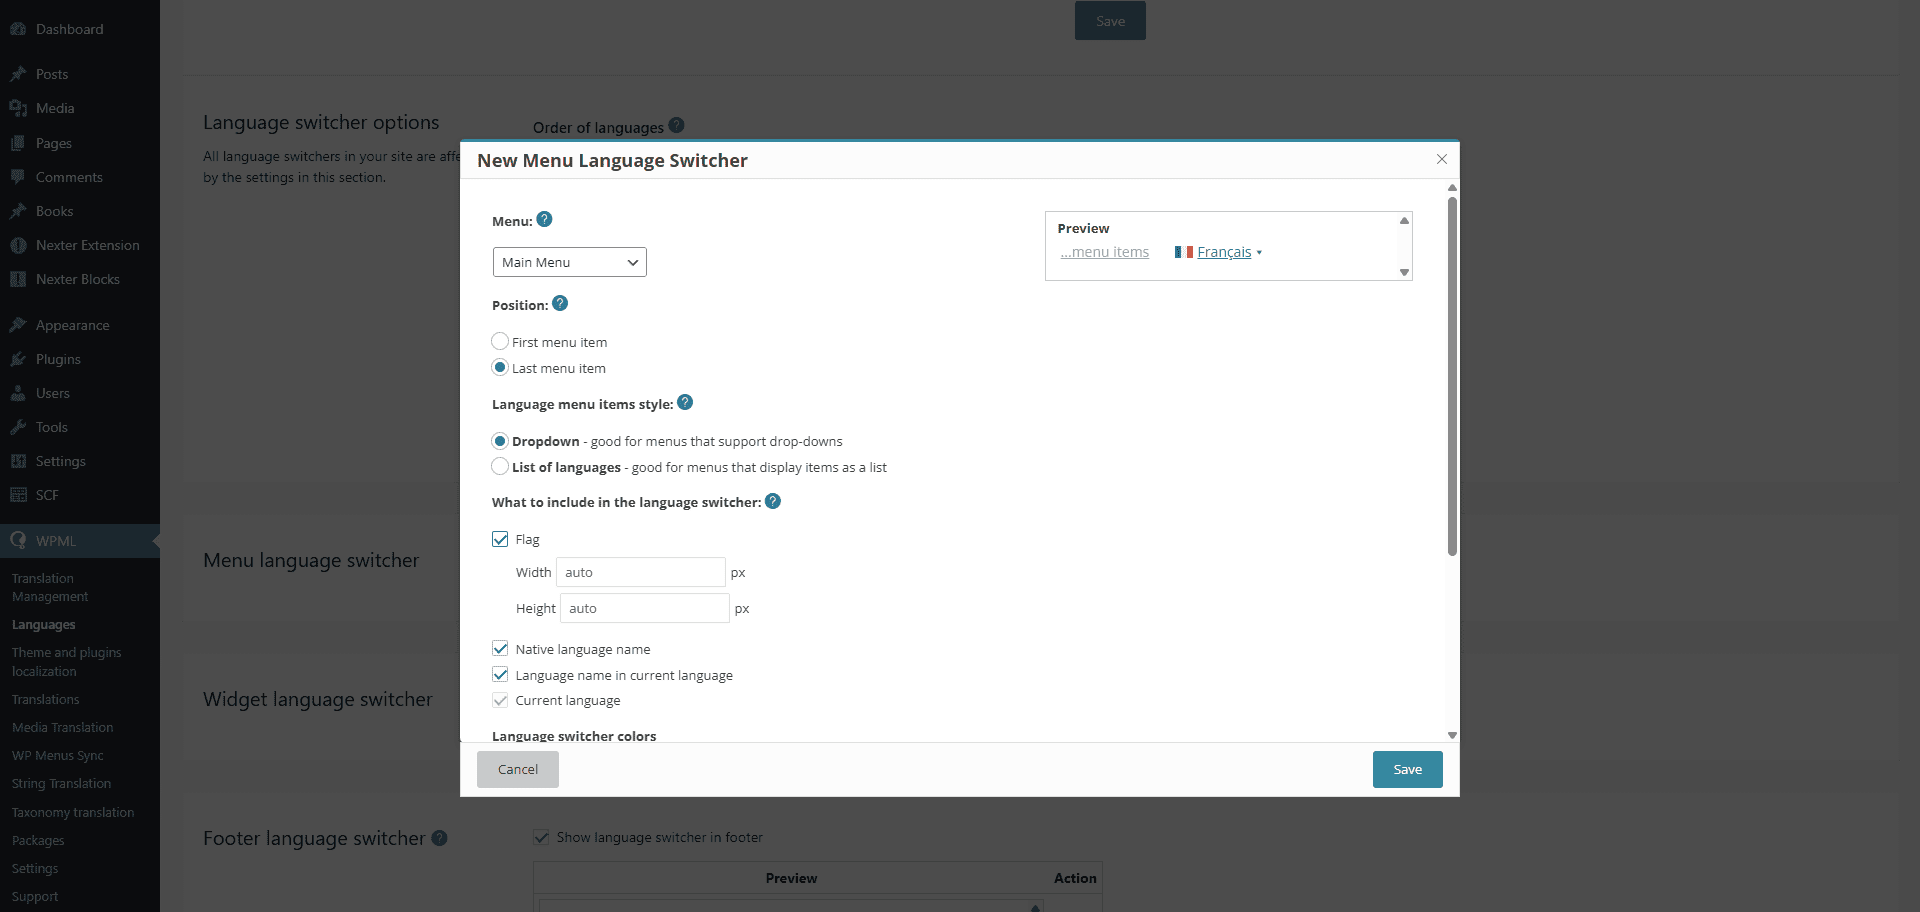Click the French flag in the preview
This screenshot has height=912, width=1920.
click(x=1183, y=252)
